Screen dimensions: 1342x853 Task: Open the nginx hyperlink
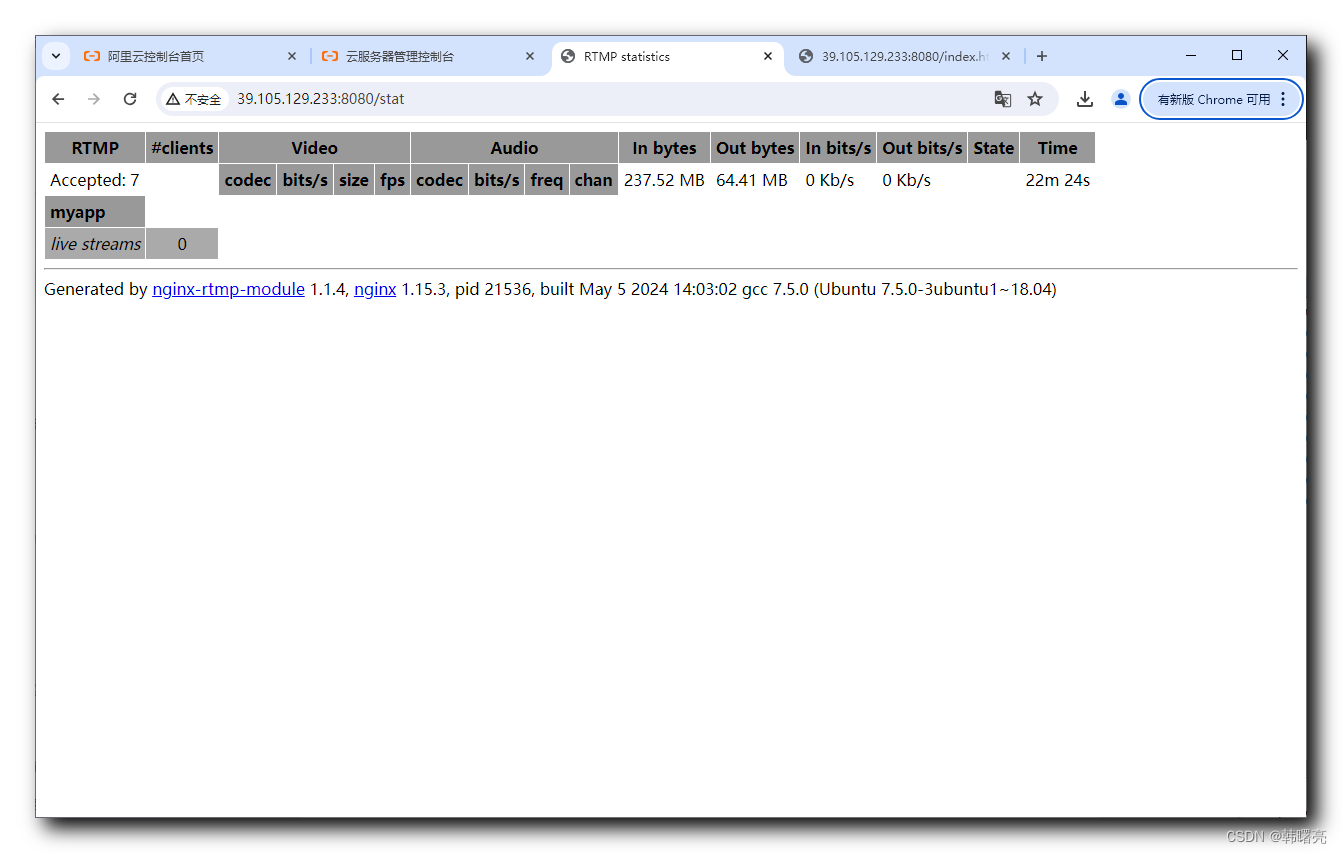coord(375,289)
